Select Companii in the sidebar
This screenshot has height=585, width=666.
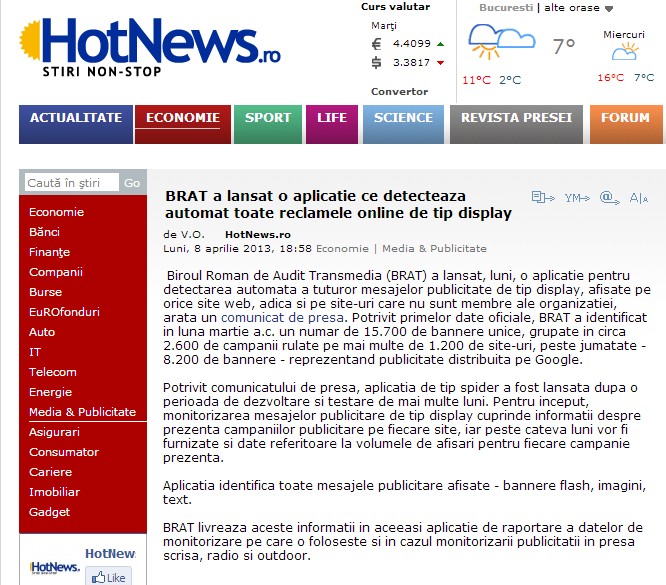click(x=56, y=272)
